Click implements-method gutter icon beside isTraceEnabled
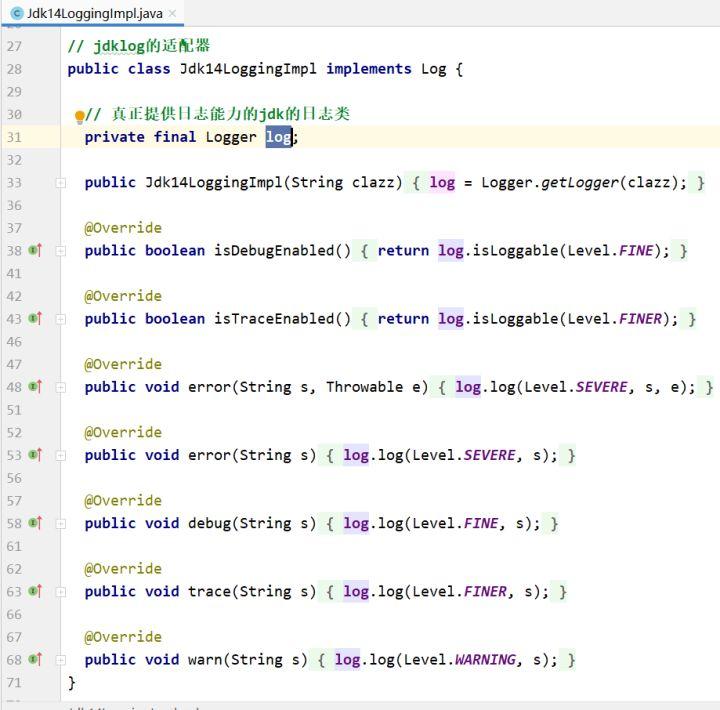 tap(35, 319)
